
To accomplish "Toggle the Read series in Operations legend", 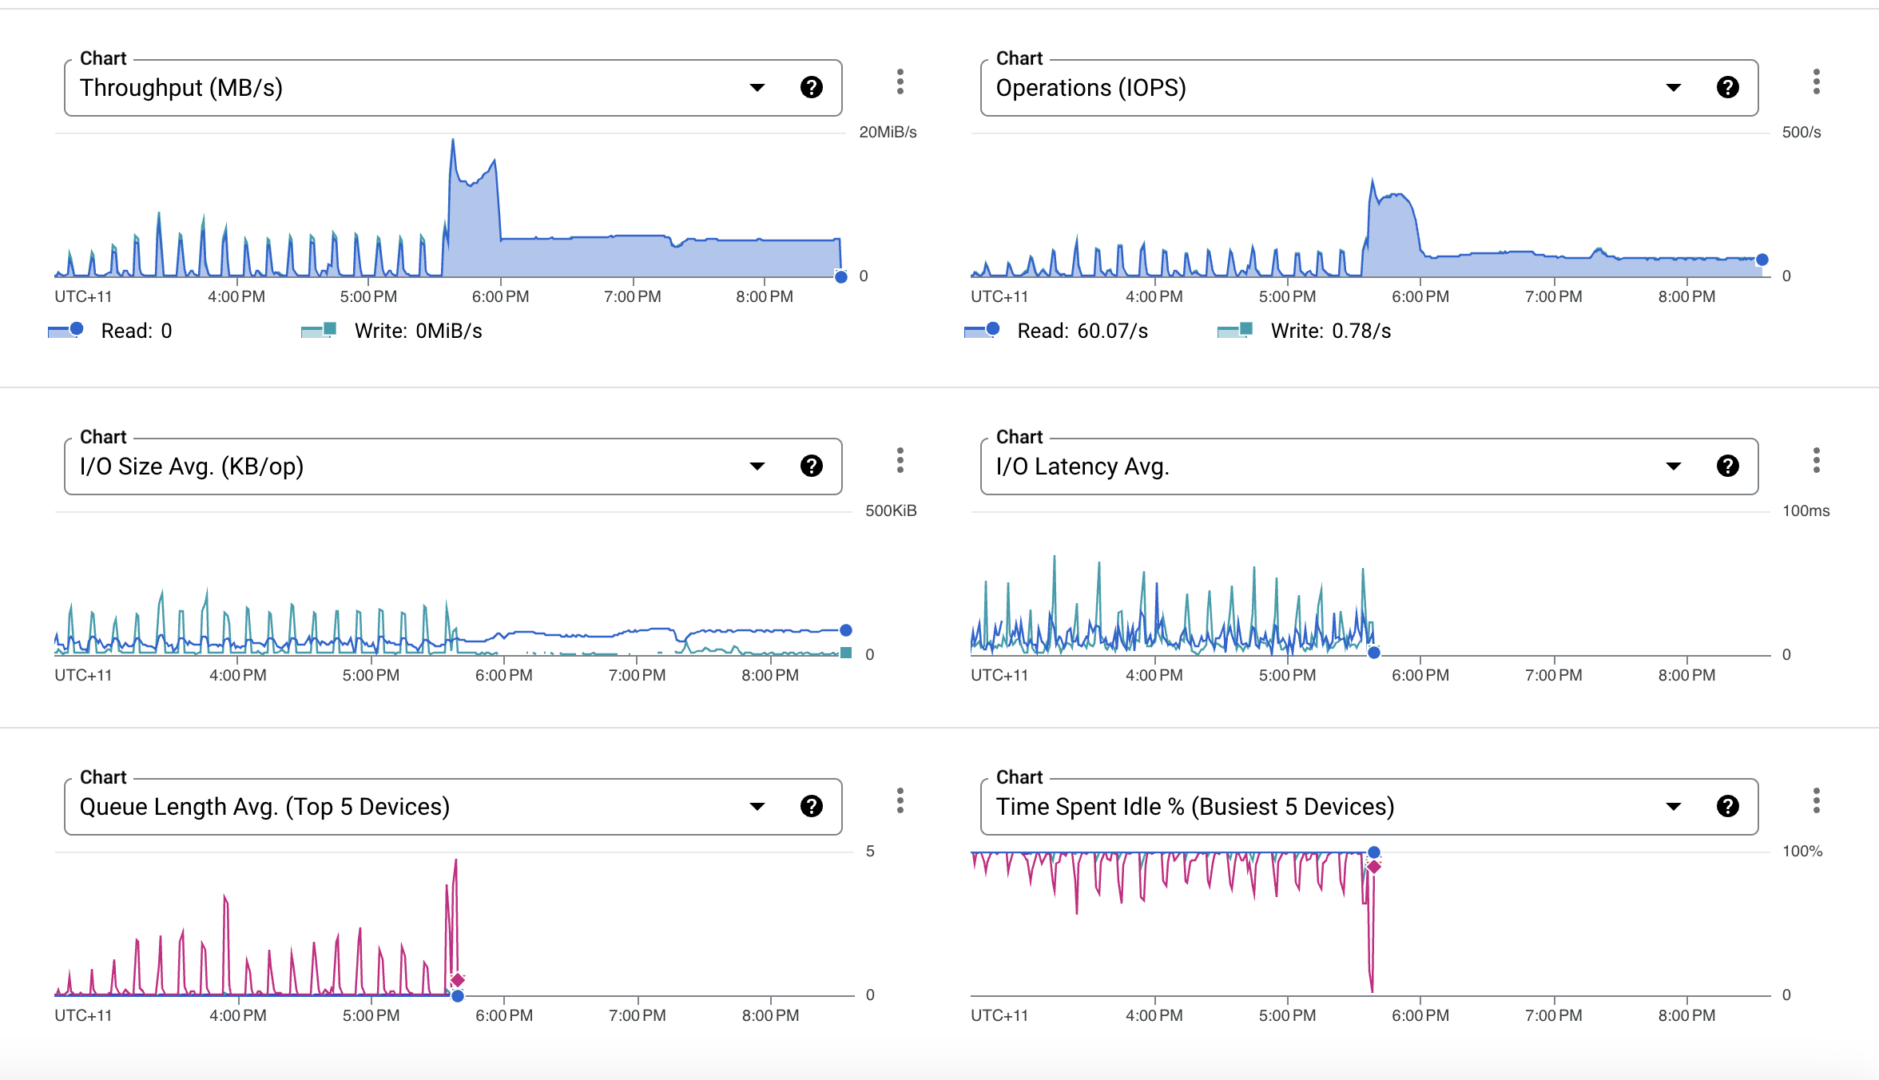I will click(1057, 331).
